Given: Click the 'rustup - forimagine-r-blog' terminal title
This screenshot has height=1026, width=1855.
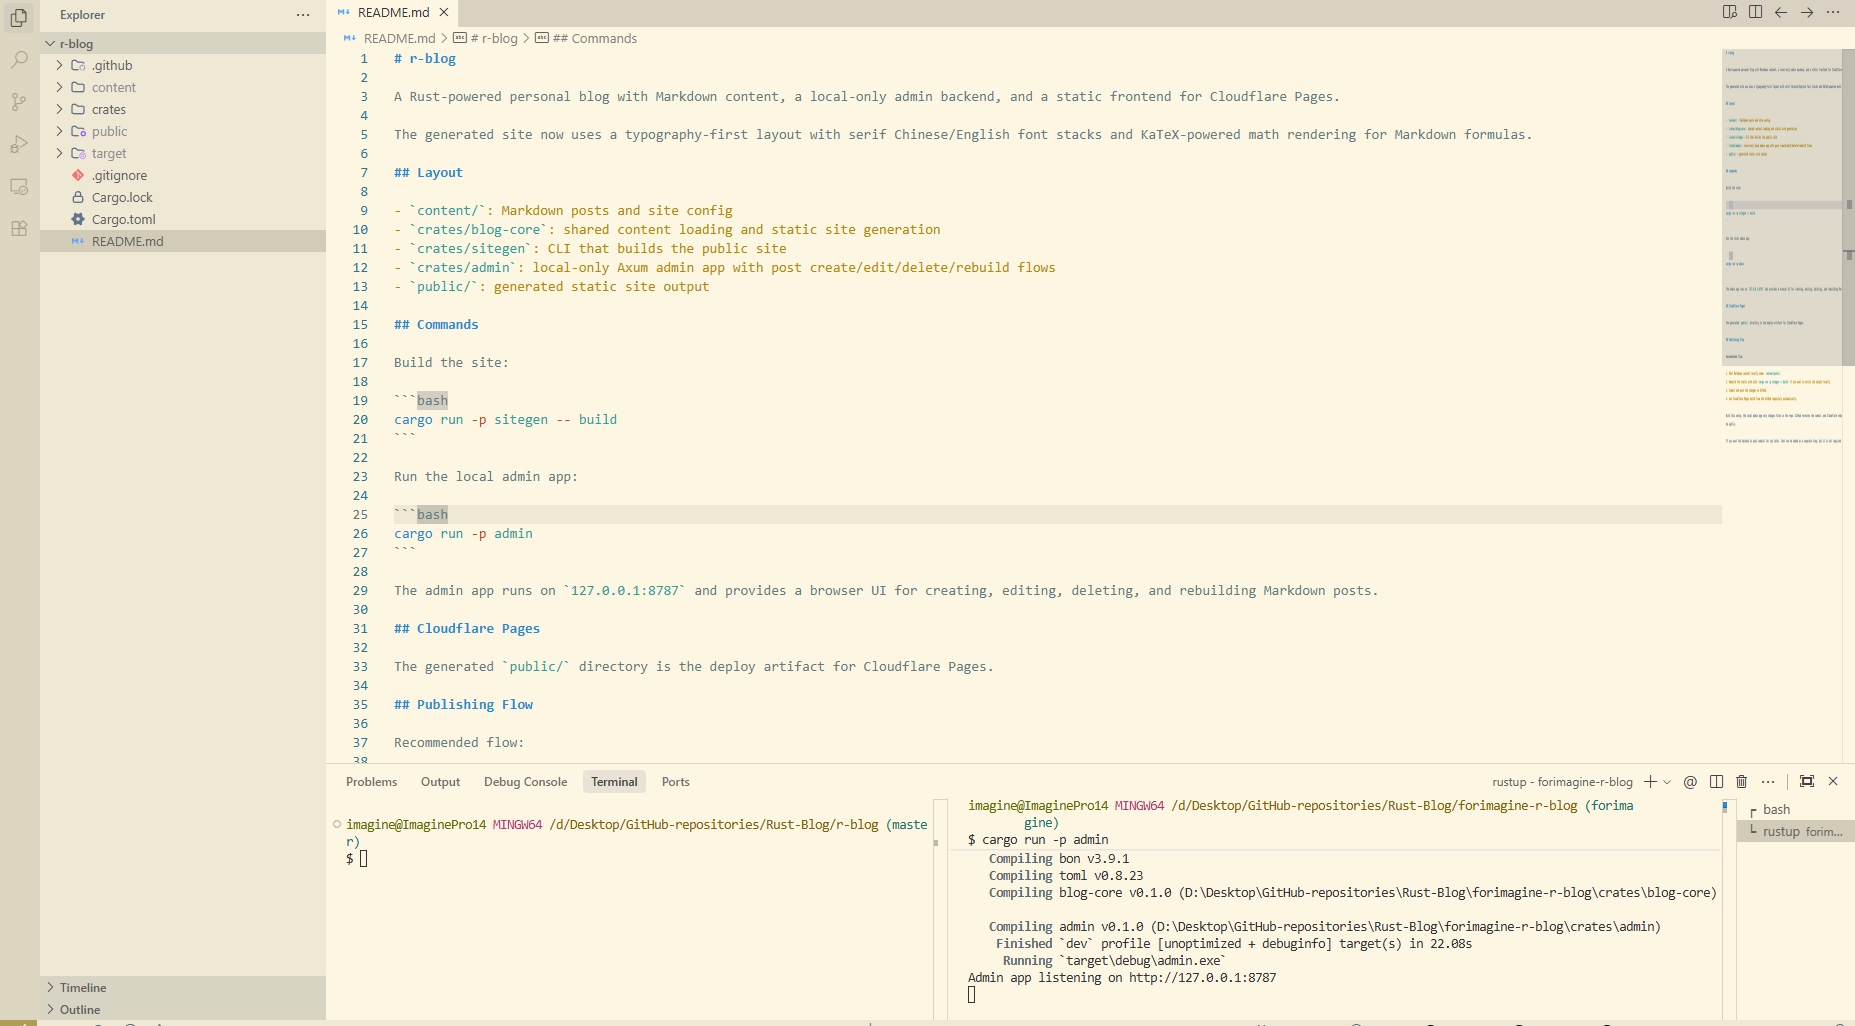Looking at the screenshot, I should 1562,782.
